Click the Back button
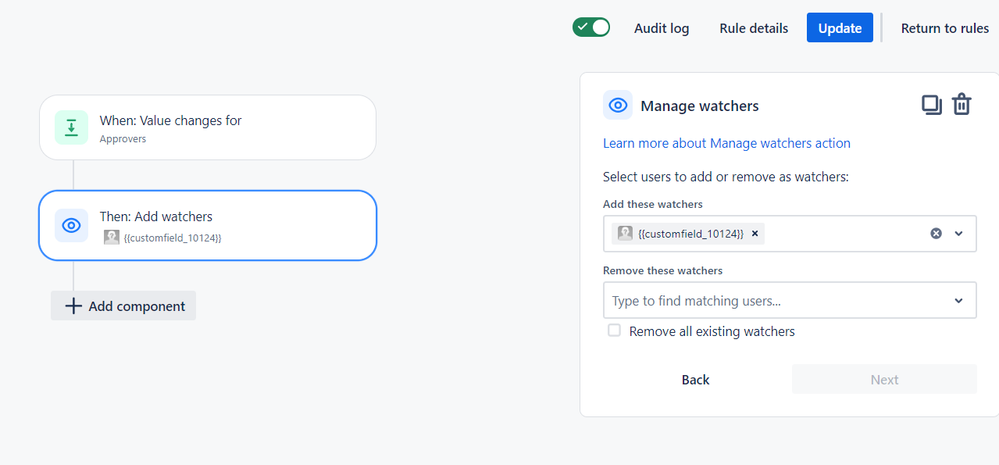Viewport: 999px width, 465px height. click(x=696, y=380)
